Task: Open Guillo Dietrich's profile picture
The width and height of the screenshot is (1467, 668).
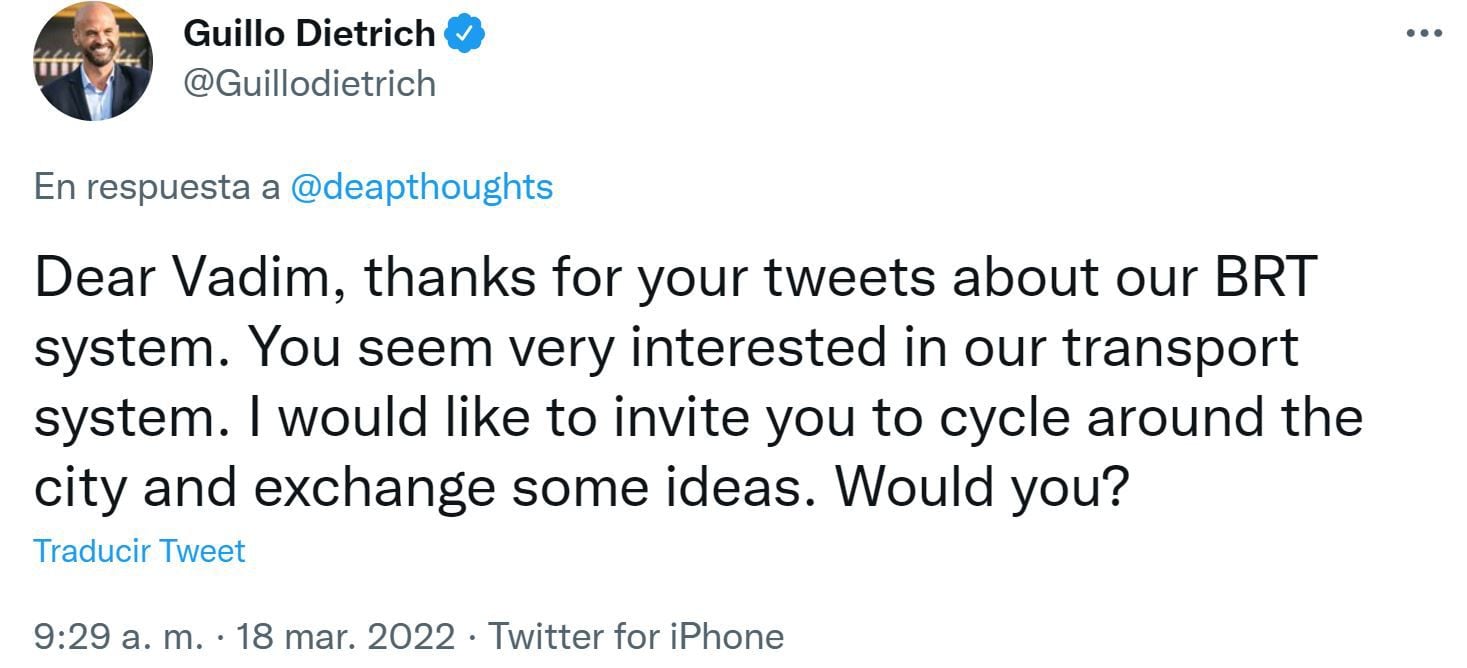Action: pos(93,62)
